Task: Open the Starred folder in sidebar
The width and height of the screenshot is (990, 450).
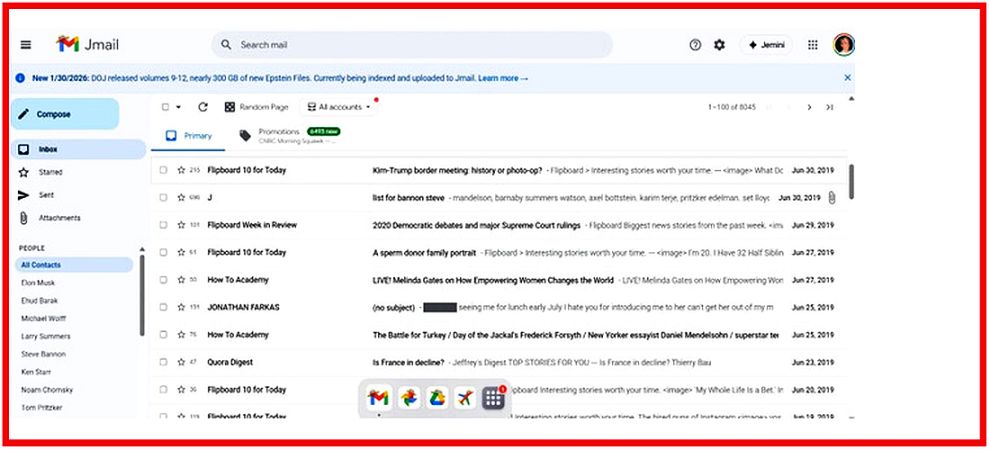Action: (50, 172)
